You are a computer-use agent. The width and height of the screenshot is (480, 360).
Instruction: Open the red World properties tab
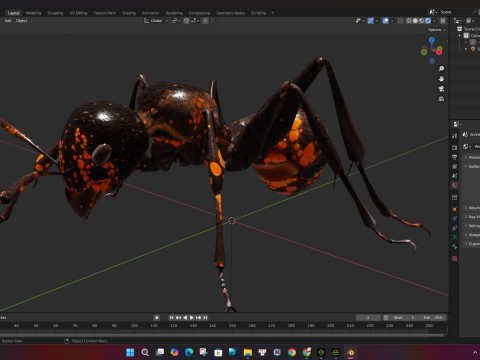(x=455, y=185)
